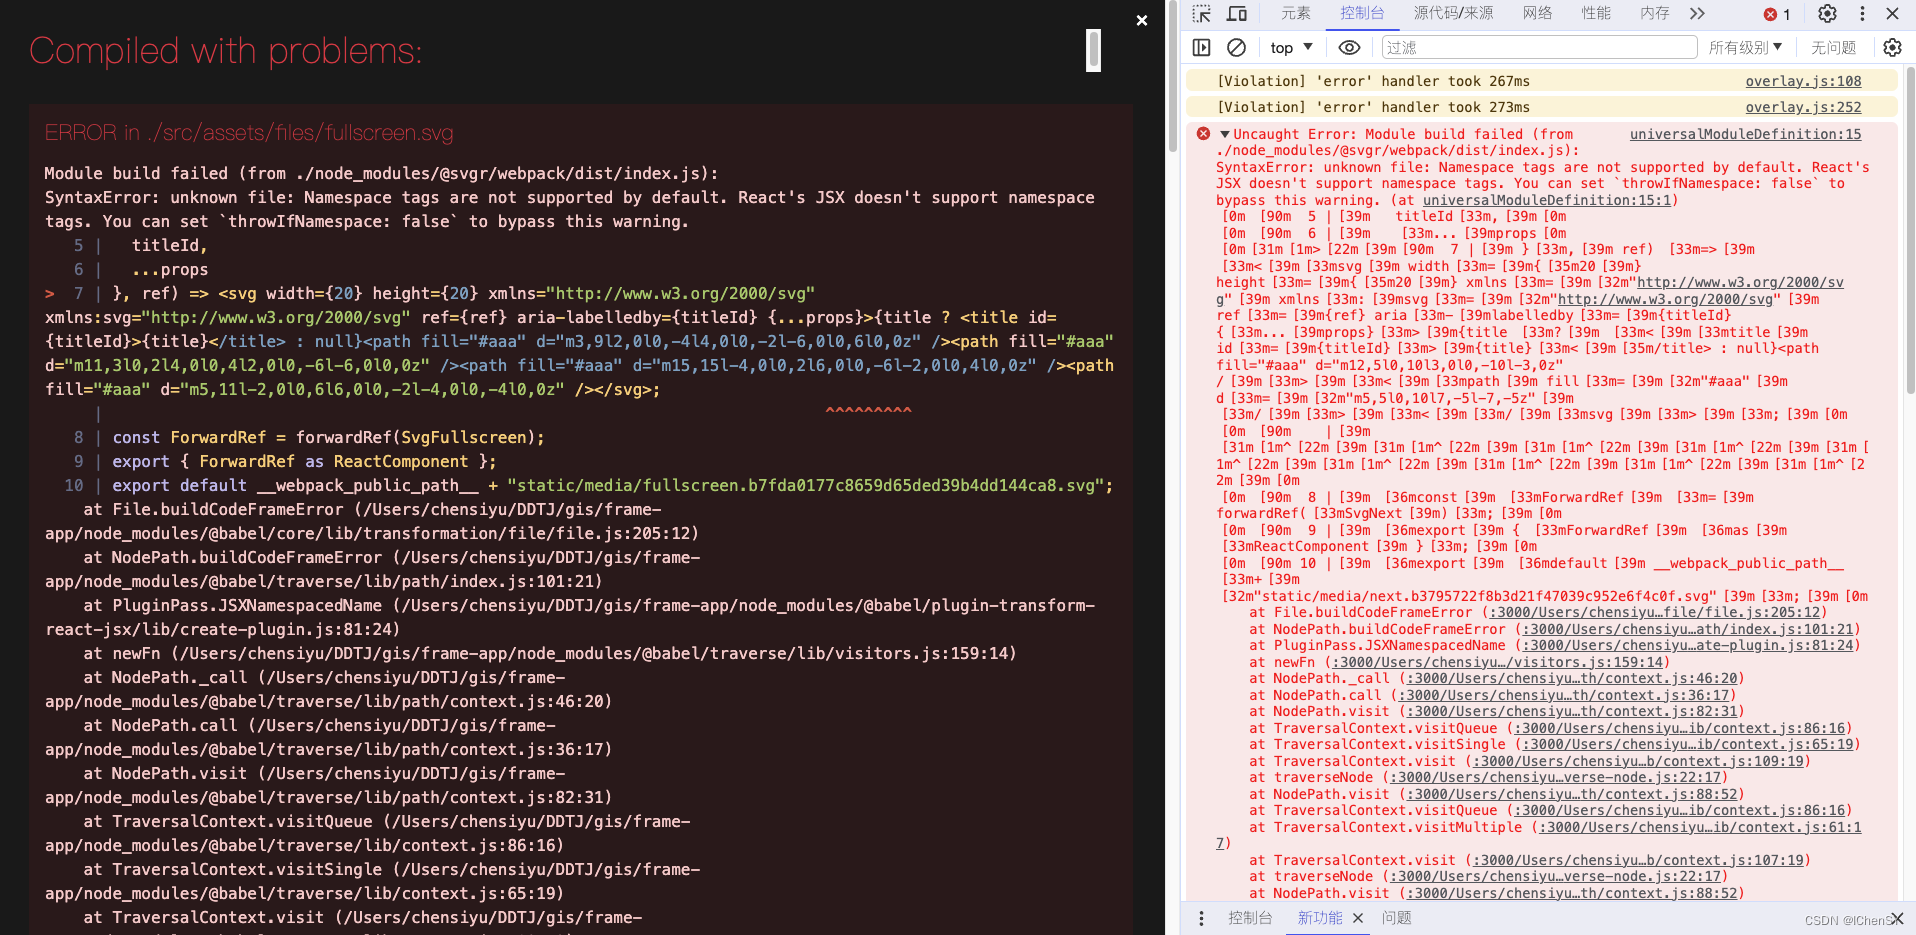Viewport: 1916px width, 935px height.
Task: Open the overlay.js:252 source link
Action: tap(1803, 107)
